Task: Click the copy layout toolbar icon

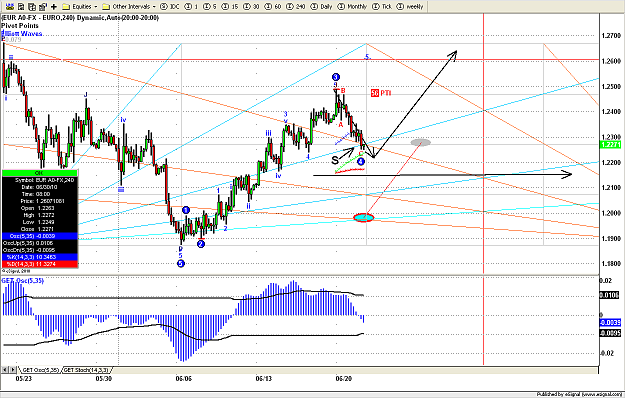Action: coord(32,6)
